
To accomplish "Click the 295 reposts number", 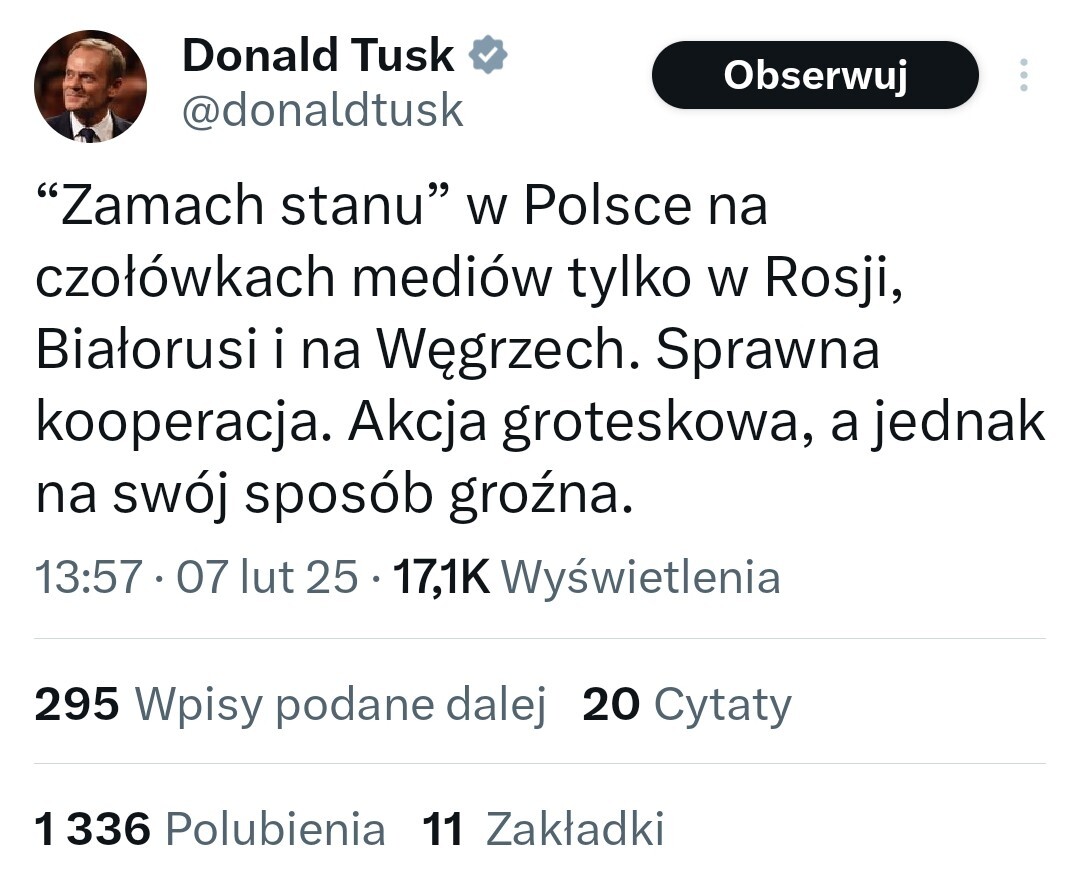I will click(77, 705).
